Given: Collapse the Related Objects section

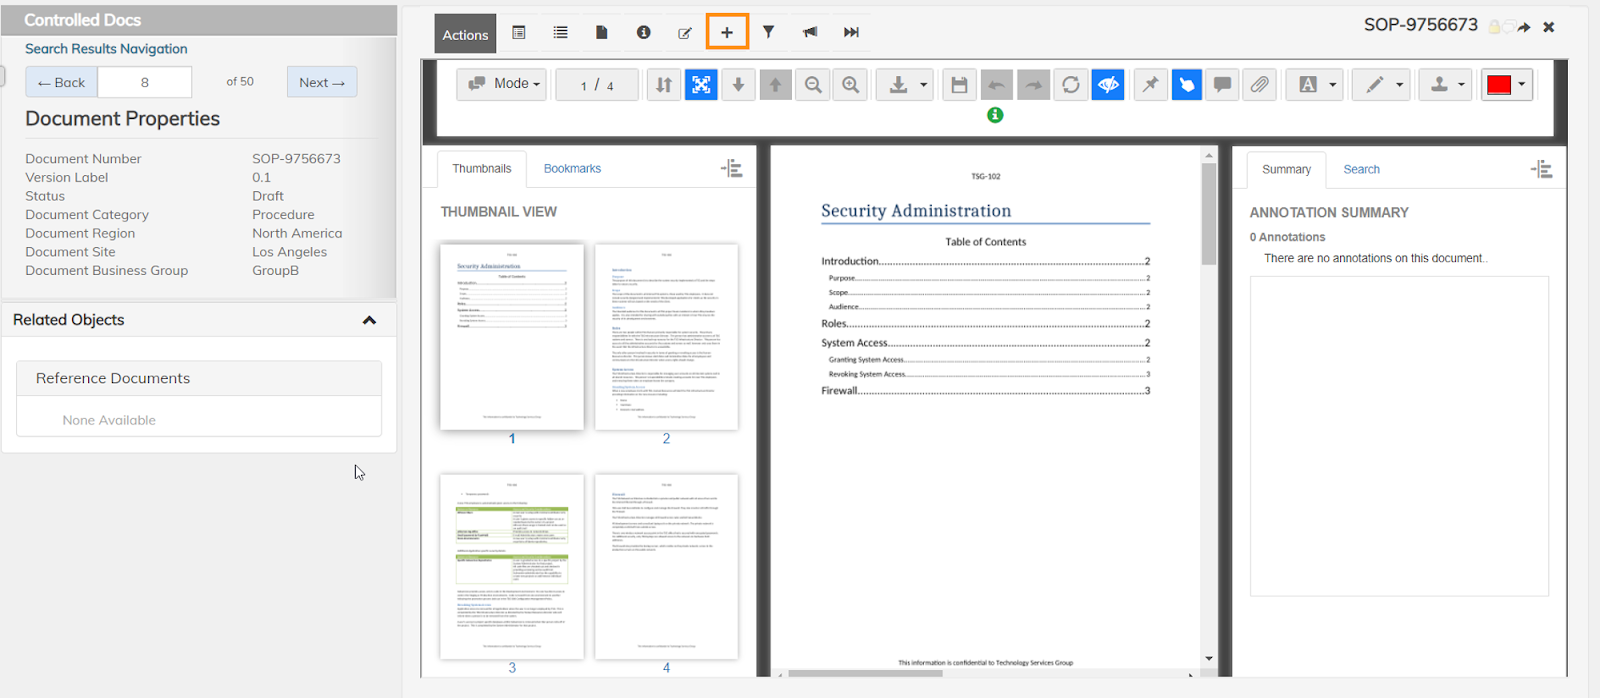Looking at the screenshot, I should pos(369,320).
